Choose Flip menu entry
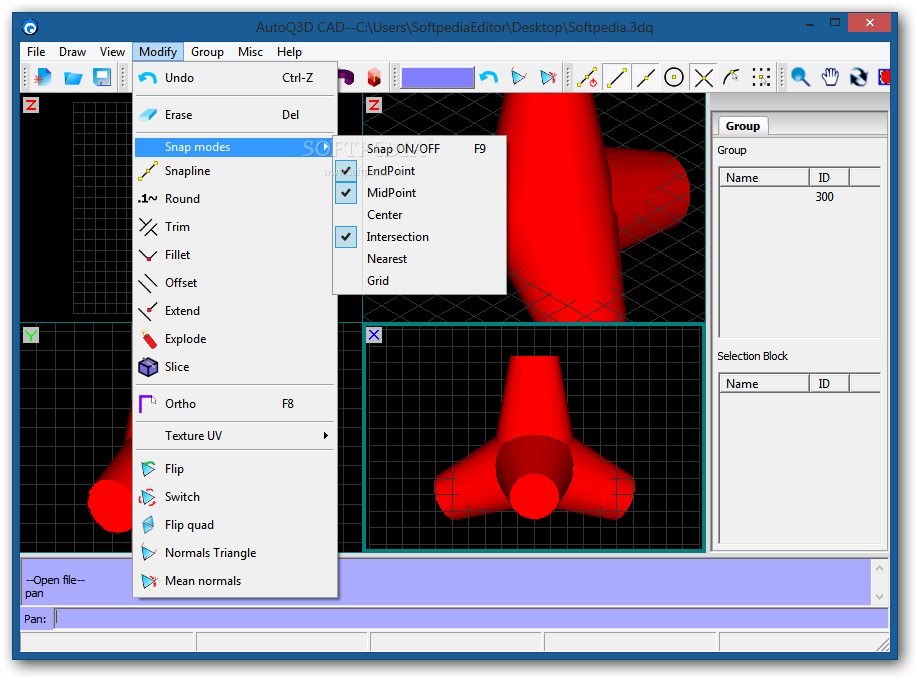The height and width of the screenshot is (680, 918). (x=235, y=469)
